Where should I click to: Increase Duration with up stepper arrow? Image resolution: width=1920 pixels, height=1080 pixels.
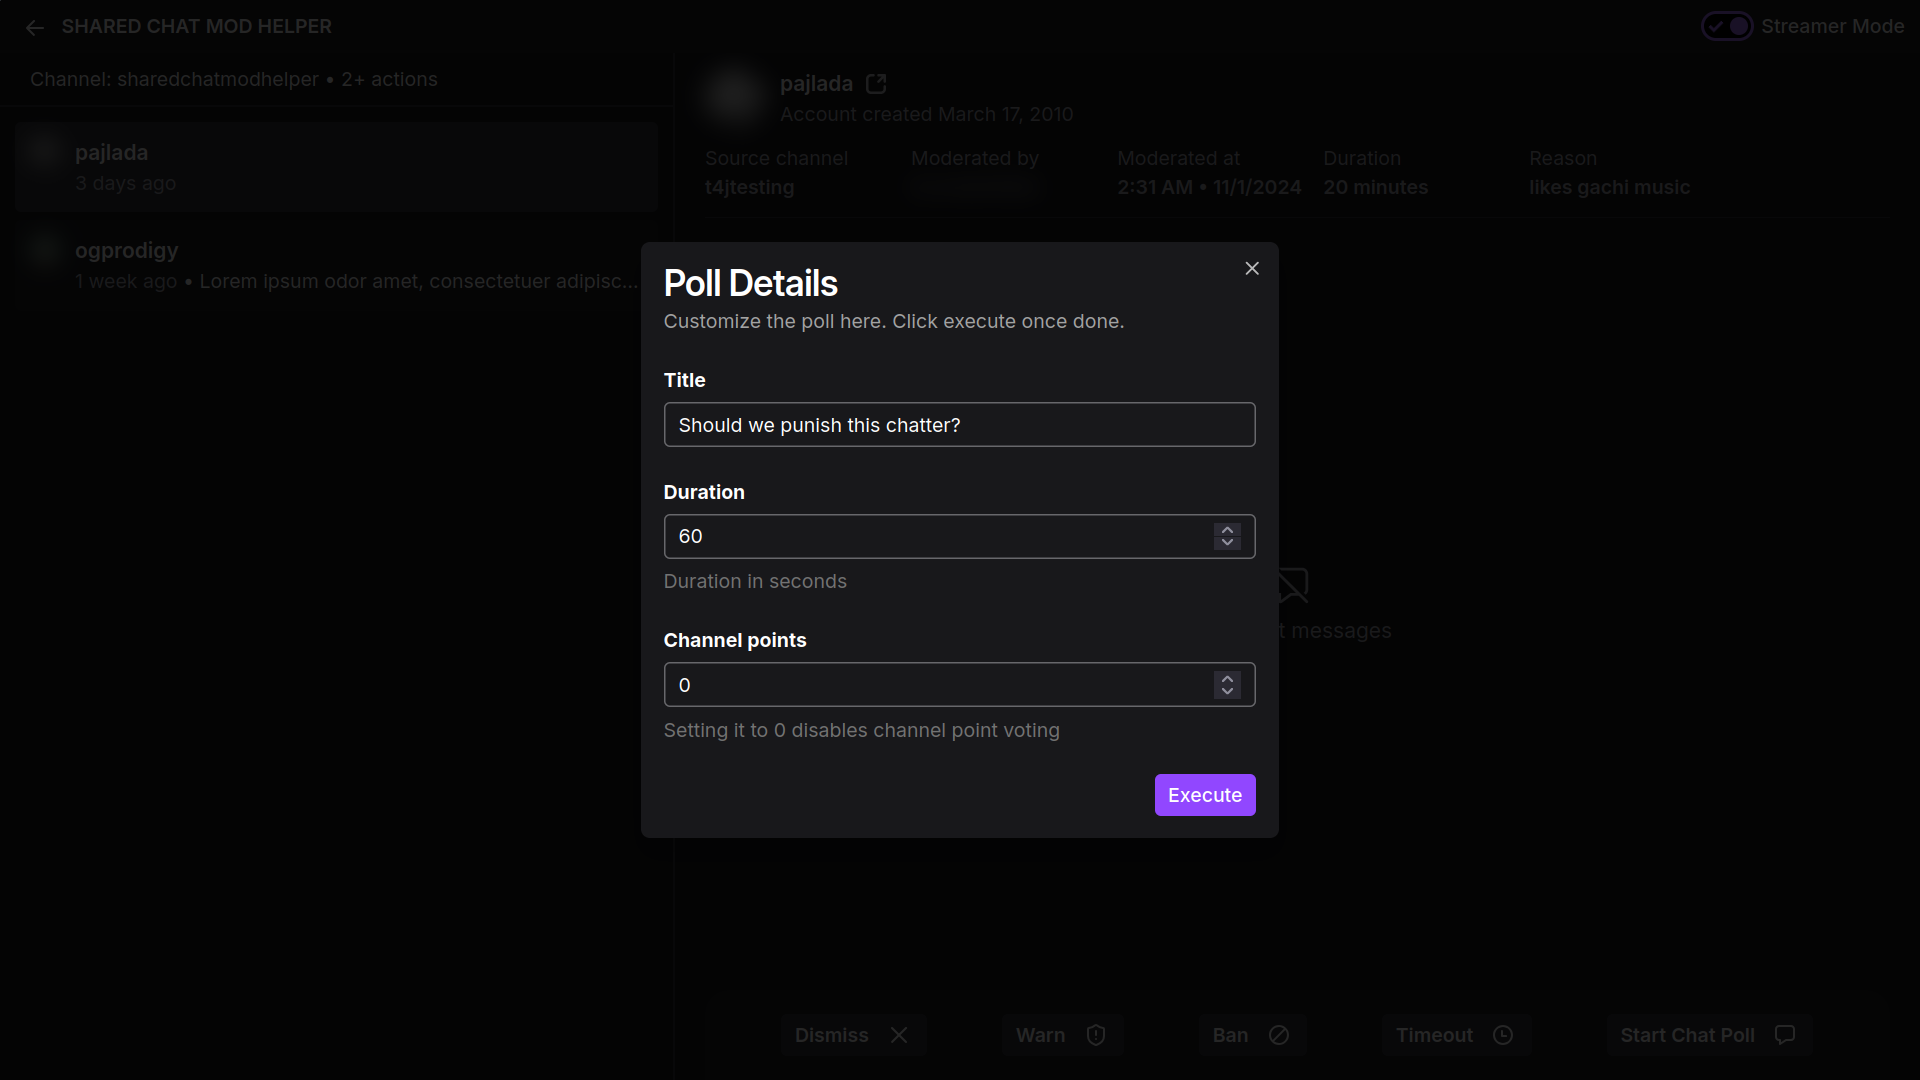tap(1227, 530)
